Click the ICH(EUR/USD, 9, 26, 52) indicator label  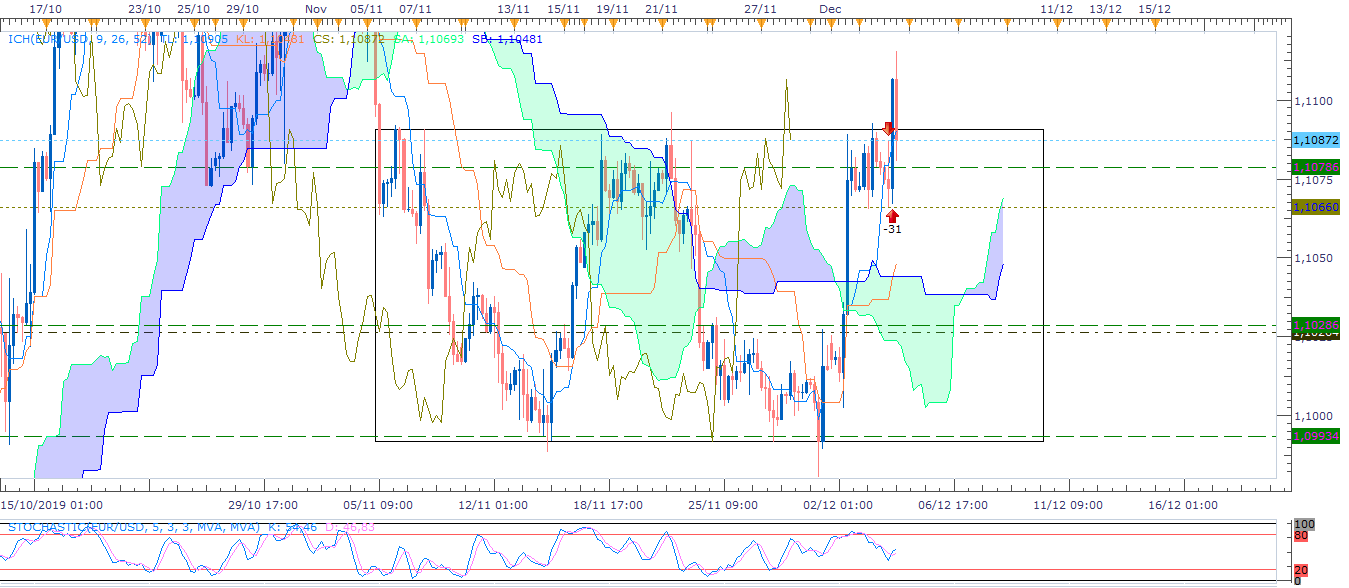point(79,39)
